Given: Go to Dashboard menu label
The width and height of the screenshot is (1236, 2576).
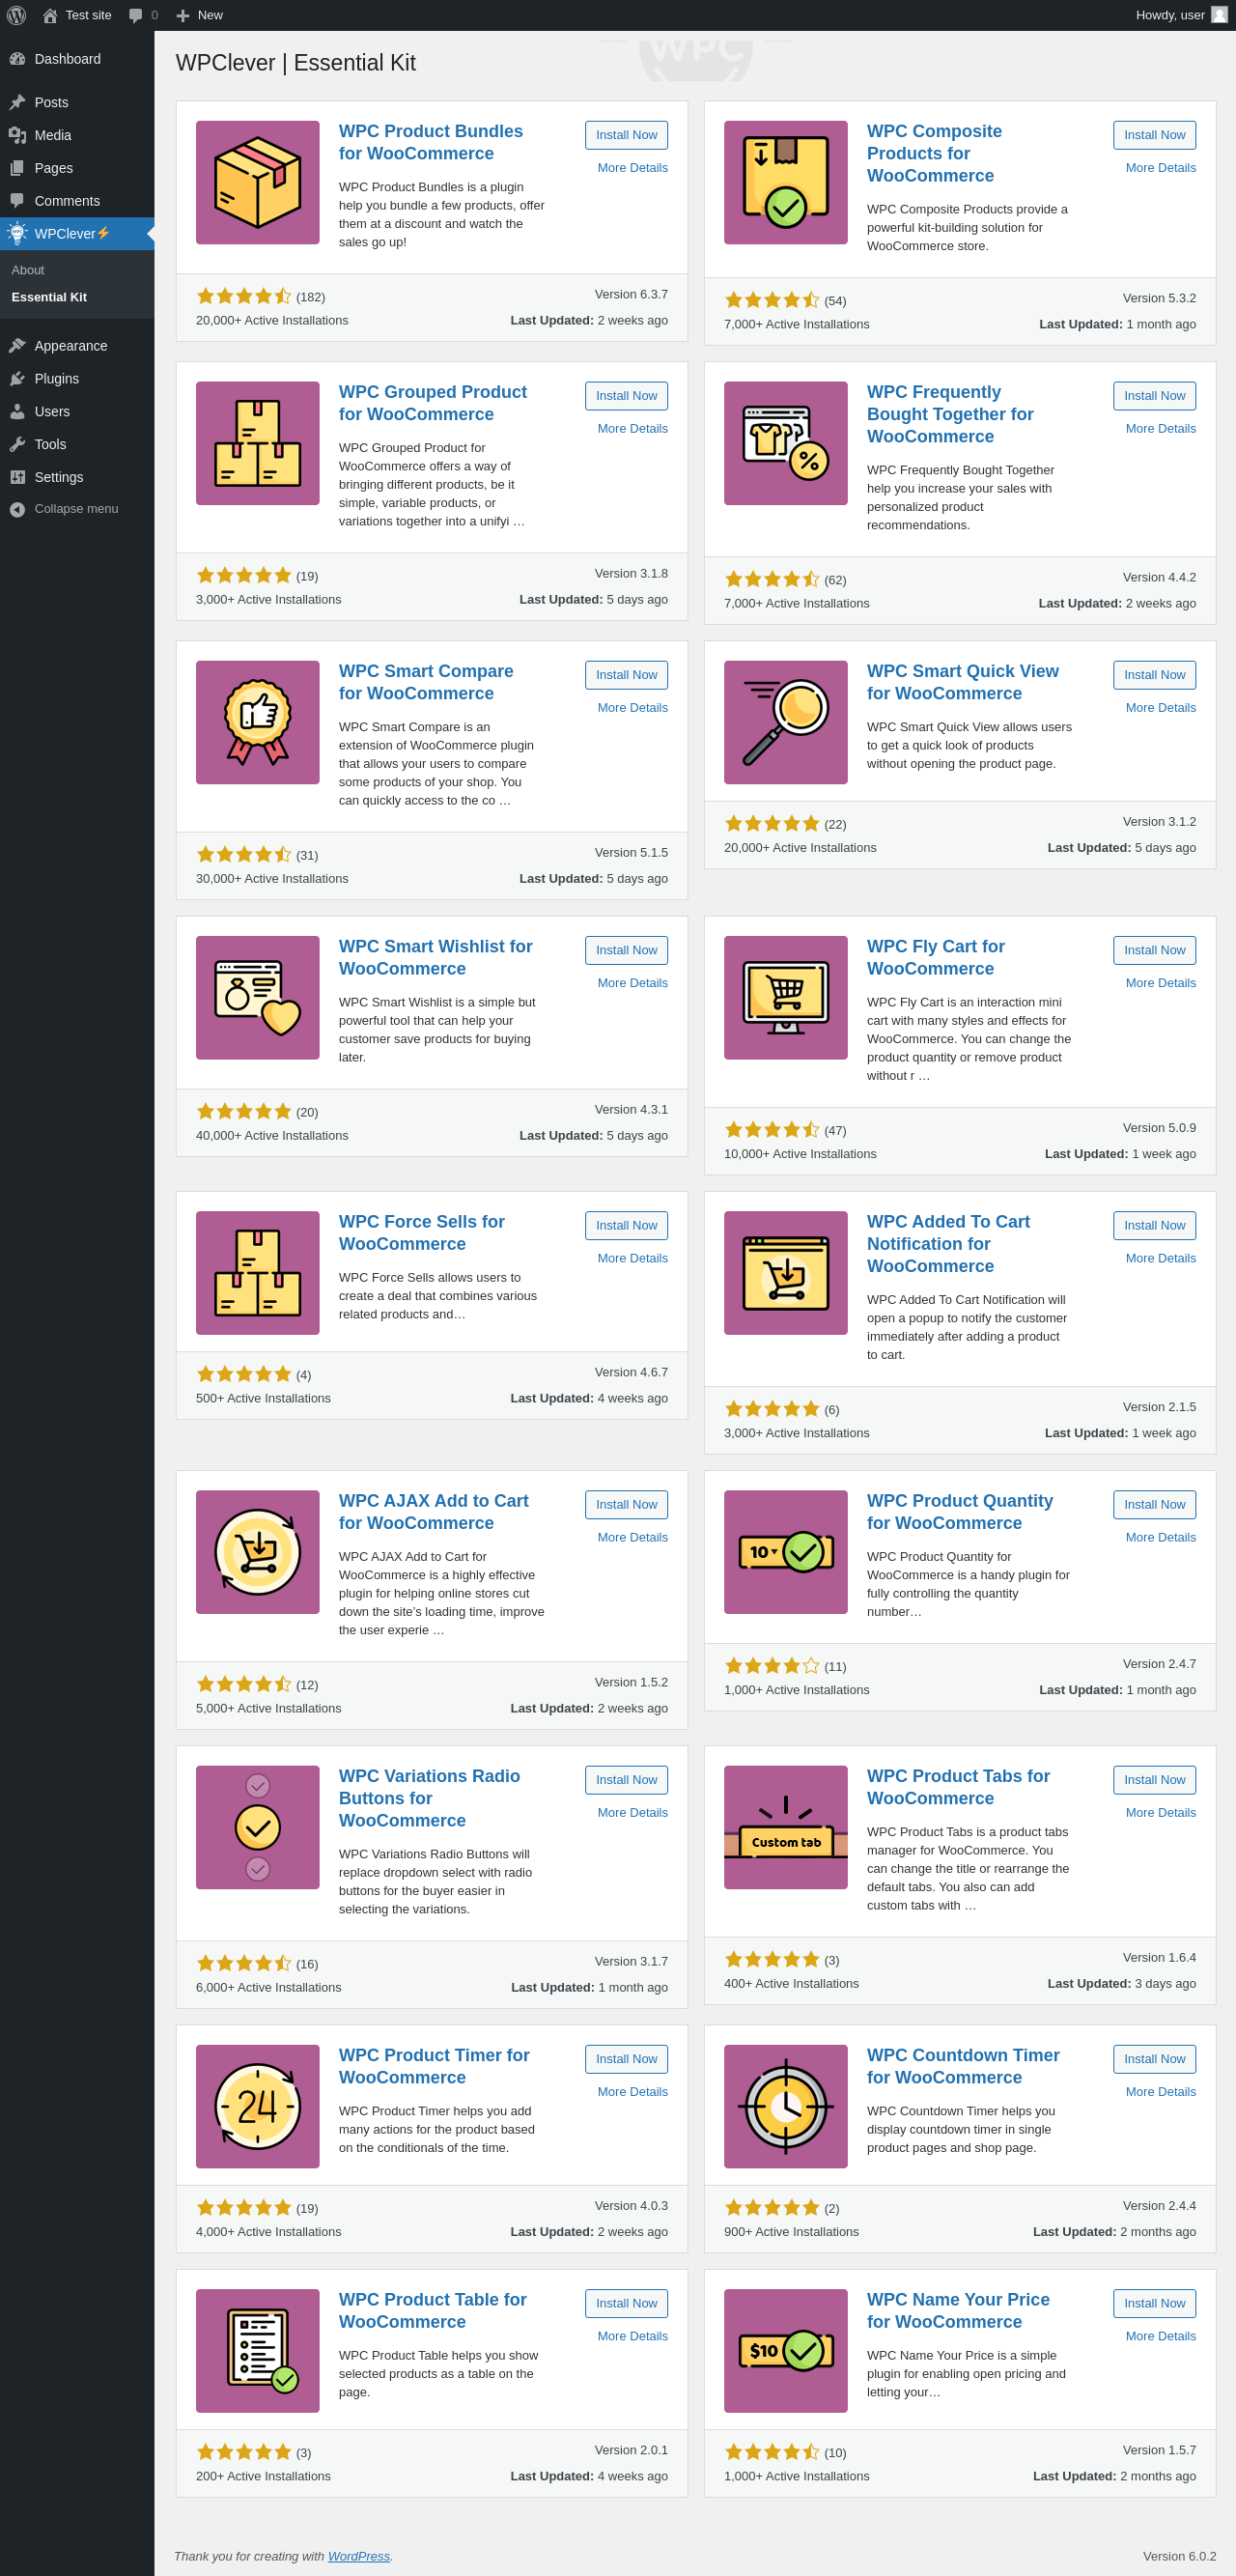Looking at the screenshot, I should tap(68, 59).
